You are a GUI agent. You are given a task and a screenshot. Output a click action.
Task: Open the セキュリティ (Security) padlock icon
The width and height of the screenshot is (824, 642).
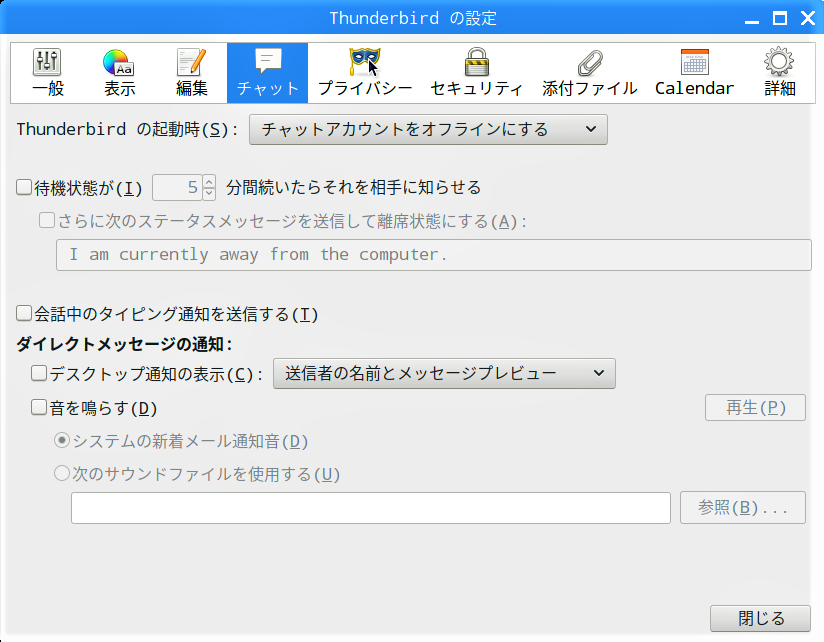[x=477, y=73]
